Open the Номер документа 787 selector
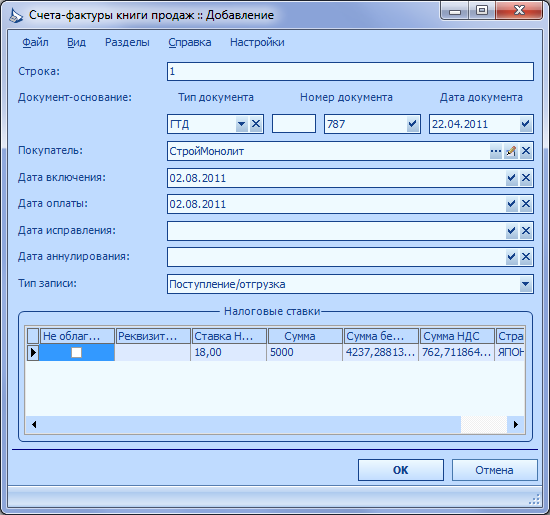 (x=413, y=124)
